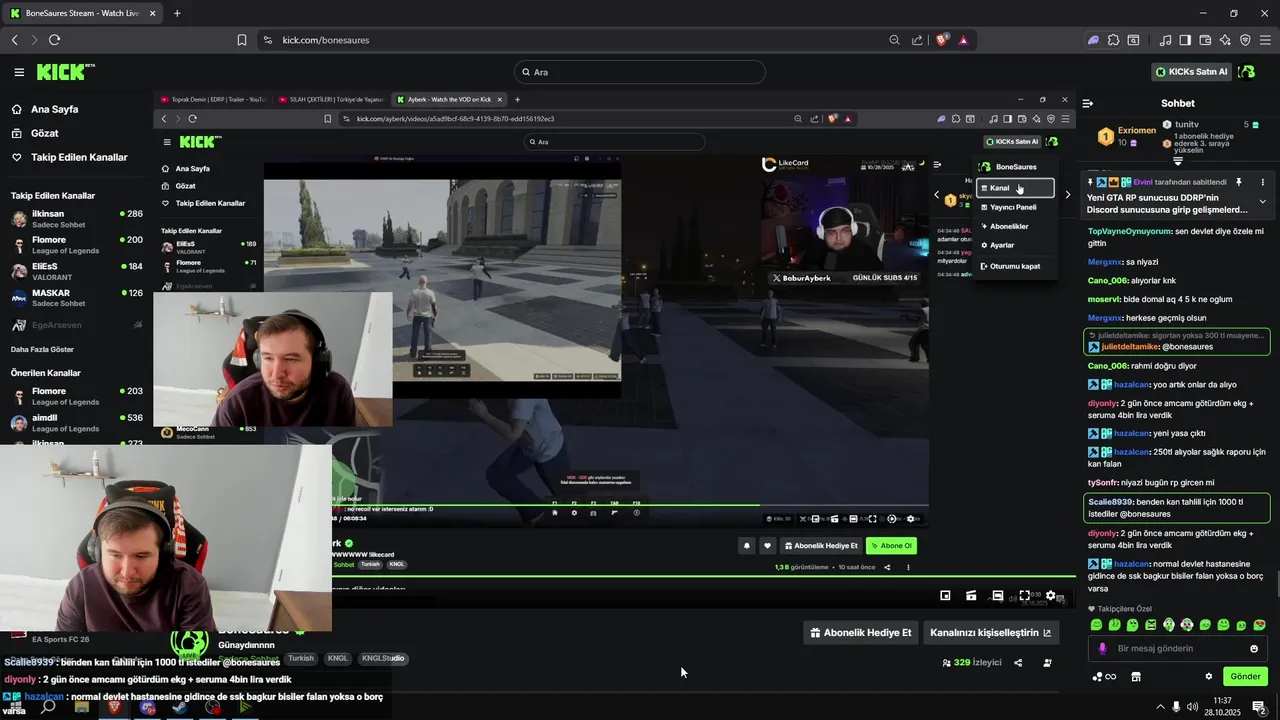Show hidden system tray icons
The width and height of the screenshot is (1280, 720).
point(1161,707)
